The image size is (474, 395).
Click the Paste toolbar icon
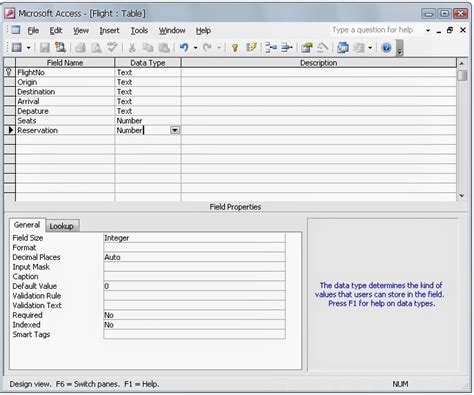pyautogui.click(x=164, y=48)
